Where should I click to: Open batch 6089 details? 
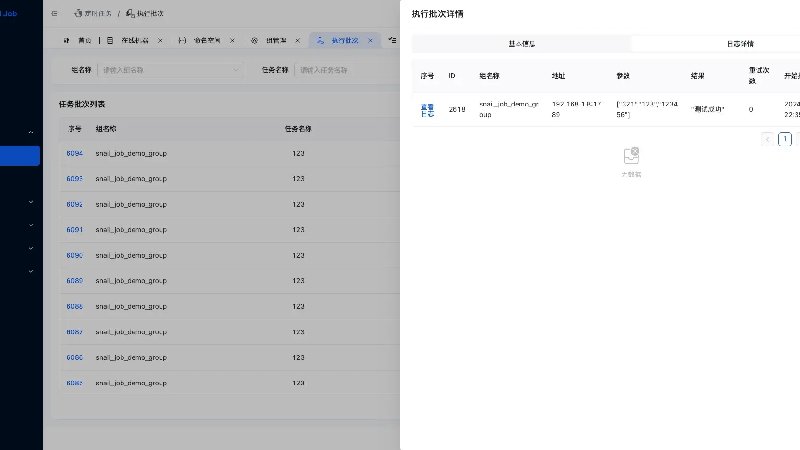click(74, 281)
